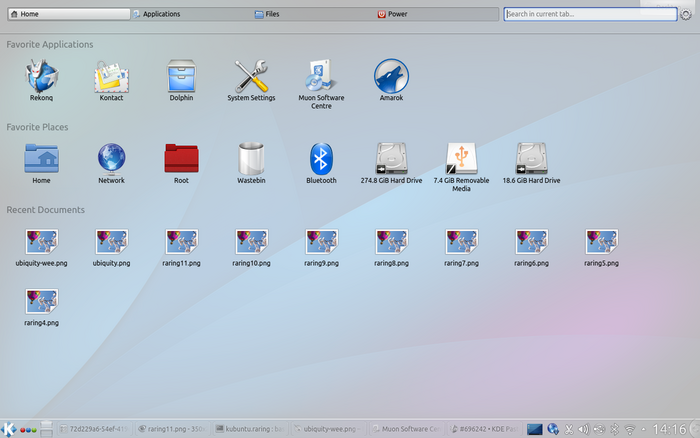Open the red Root folder

point(181,160)
